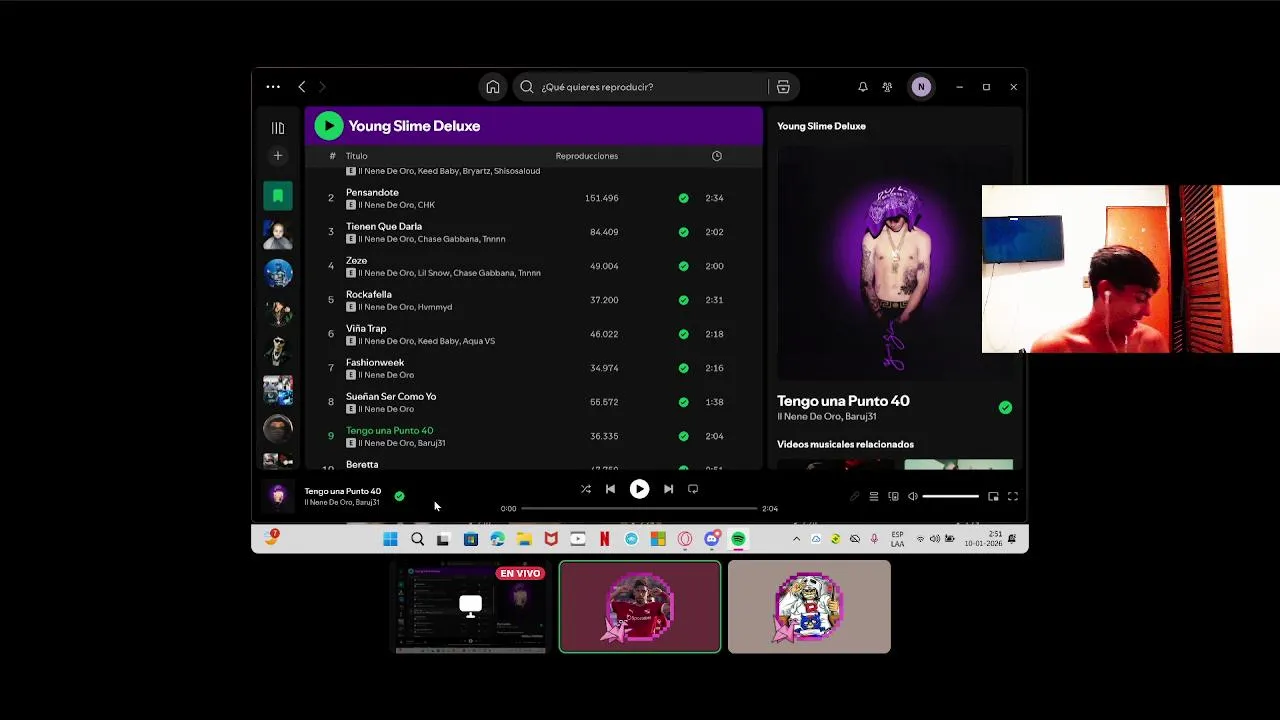Toggle repeat mode
Viewport: 1280px width, 720px height.
click(693, 489)
